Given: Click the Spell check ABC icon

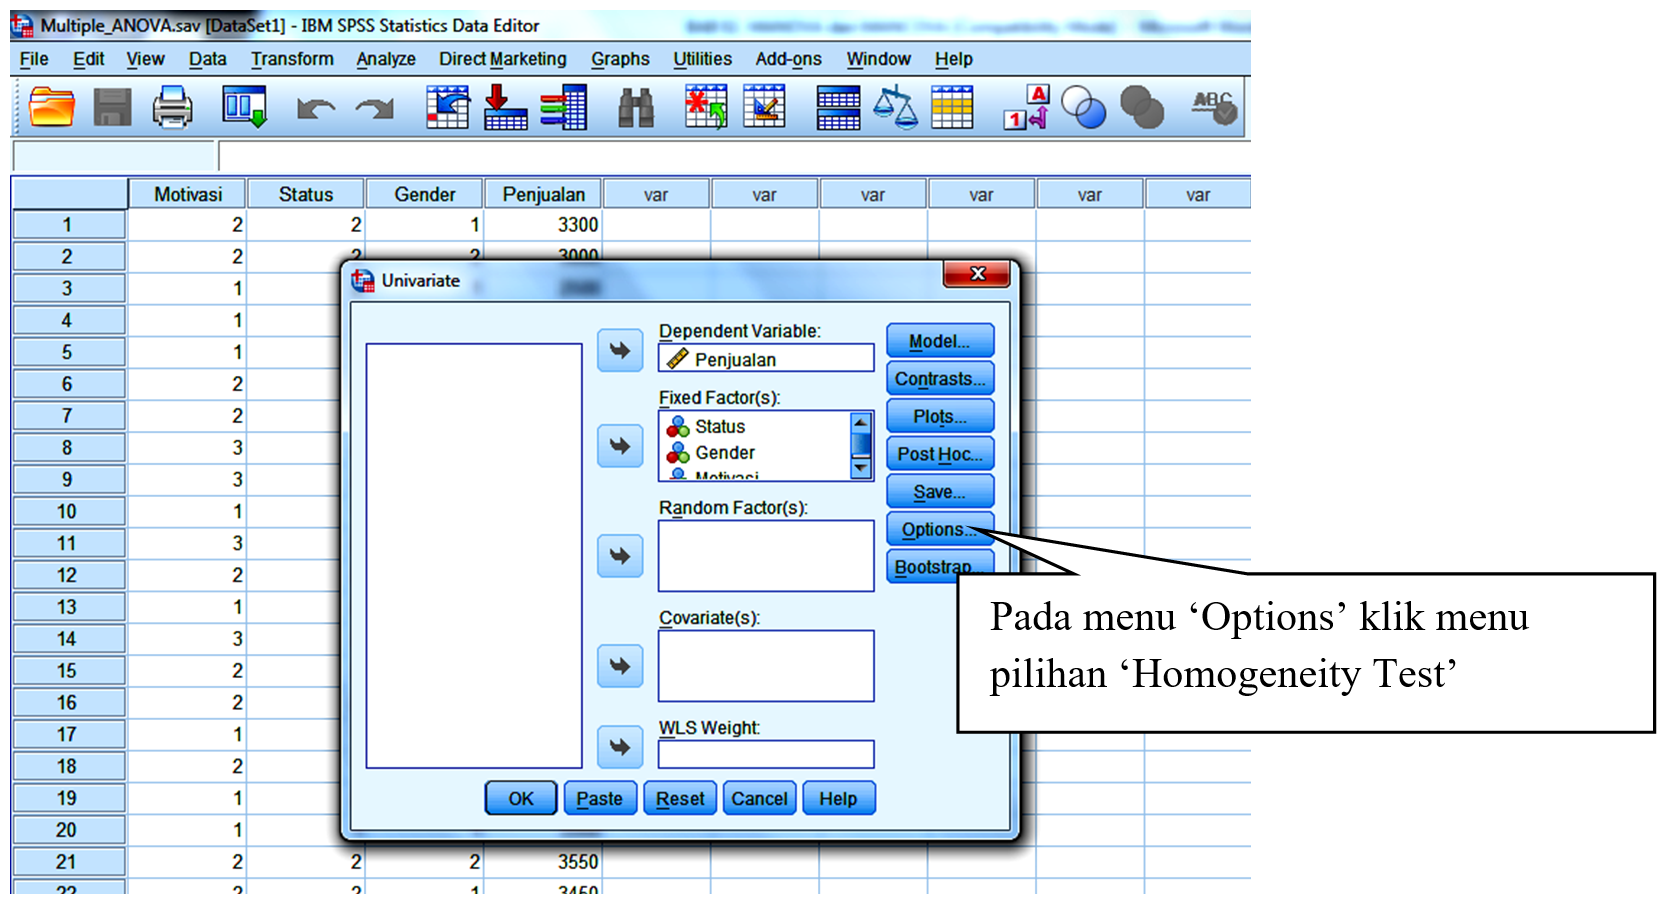Looking at the screenshot, I should (1214, 107).
